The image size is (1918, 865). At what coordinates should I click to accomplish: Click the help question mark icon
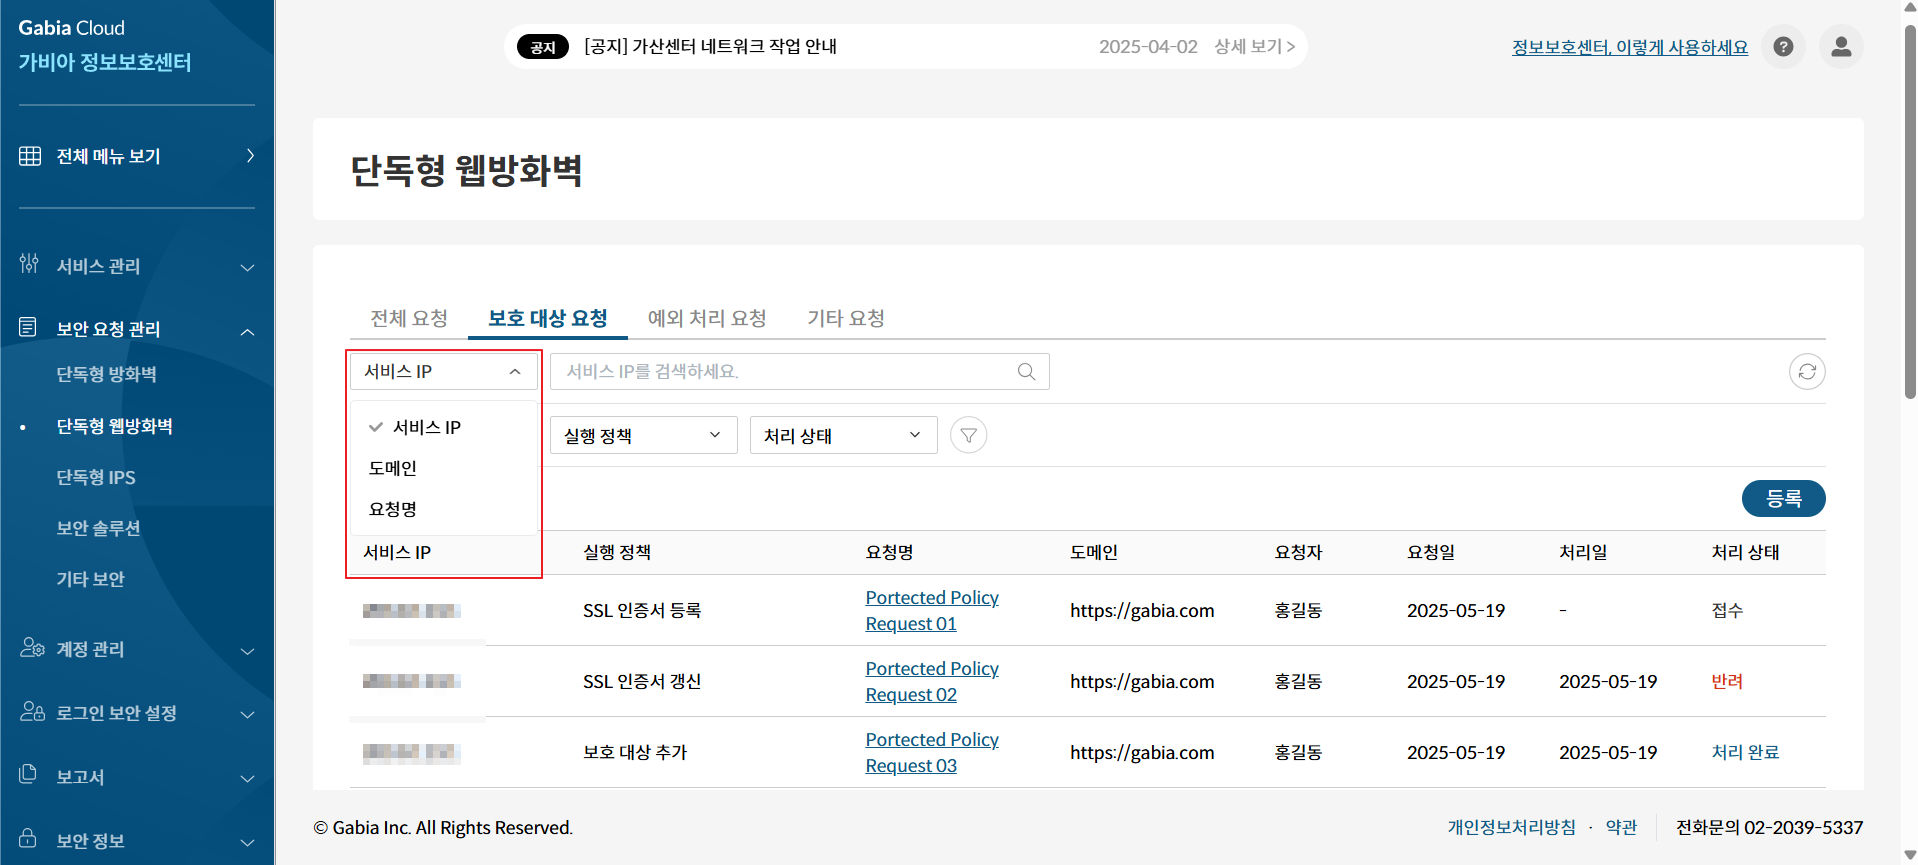coord(1783,47)
